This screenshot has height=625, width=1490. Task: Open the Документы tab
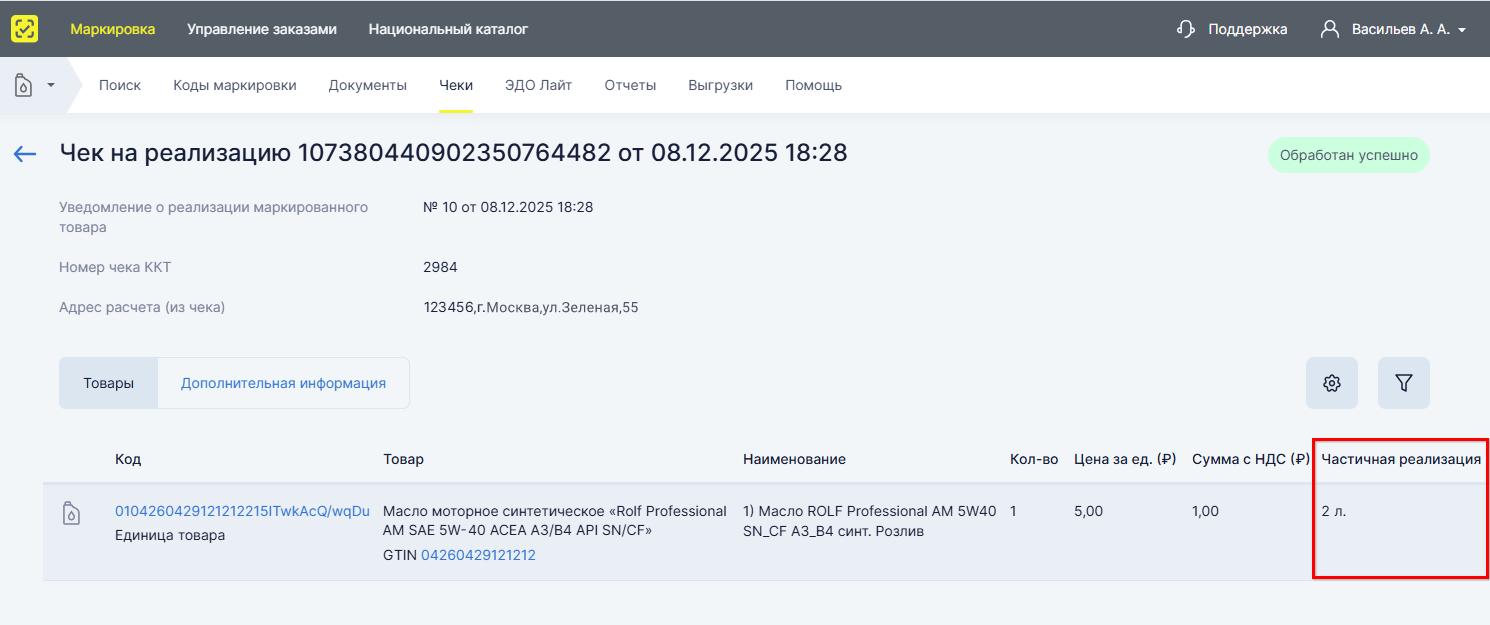tap(367, 85)
